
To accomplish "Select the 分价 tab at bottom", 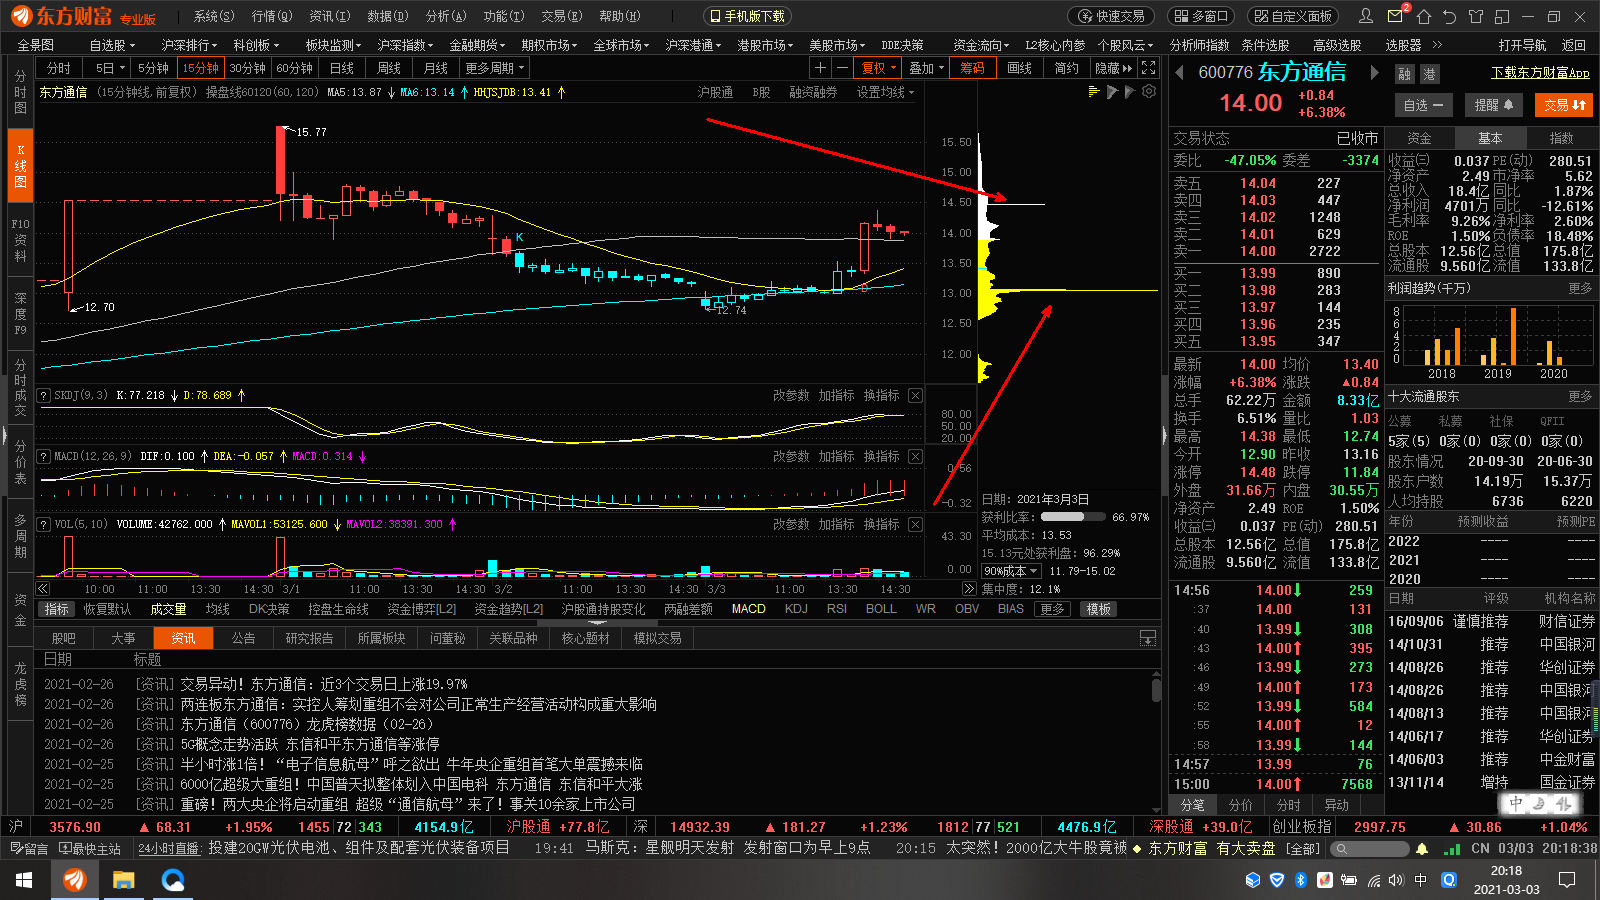I will click(x=1240, y=805).
